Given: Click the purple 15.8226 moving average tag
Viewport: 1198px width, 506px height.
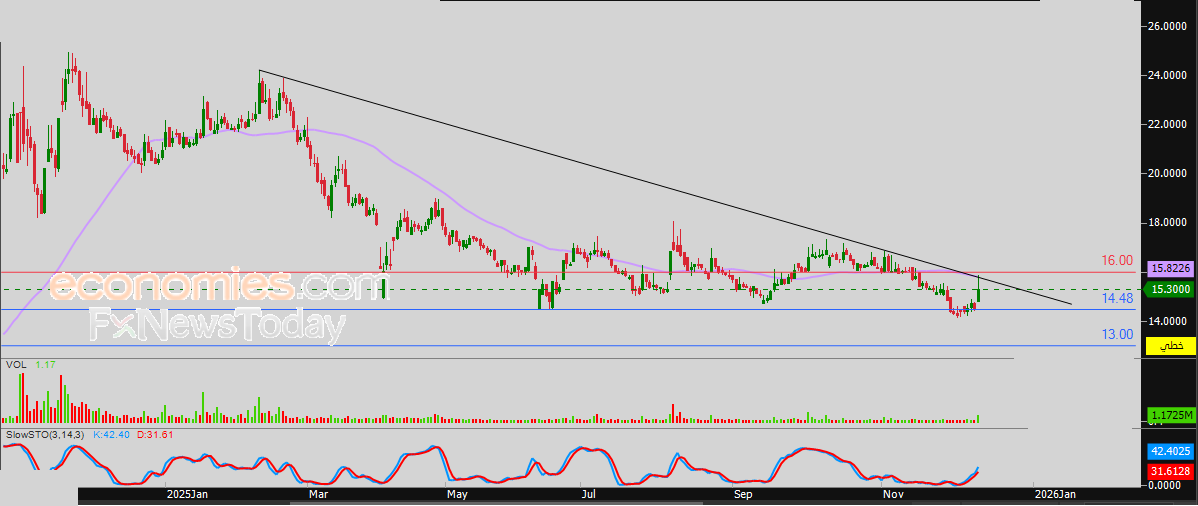Looking at the screenshot, I should point(1169,269).
